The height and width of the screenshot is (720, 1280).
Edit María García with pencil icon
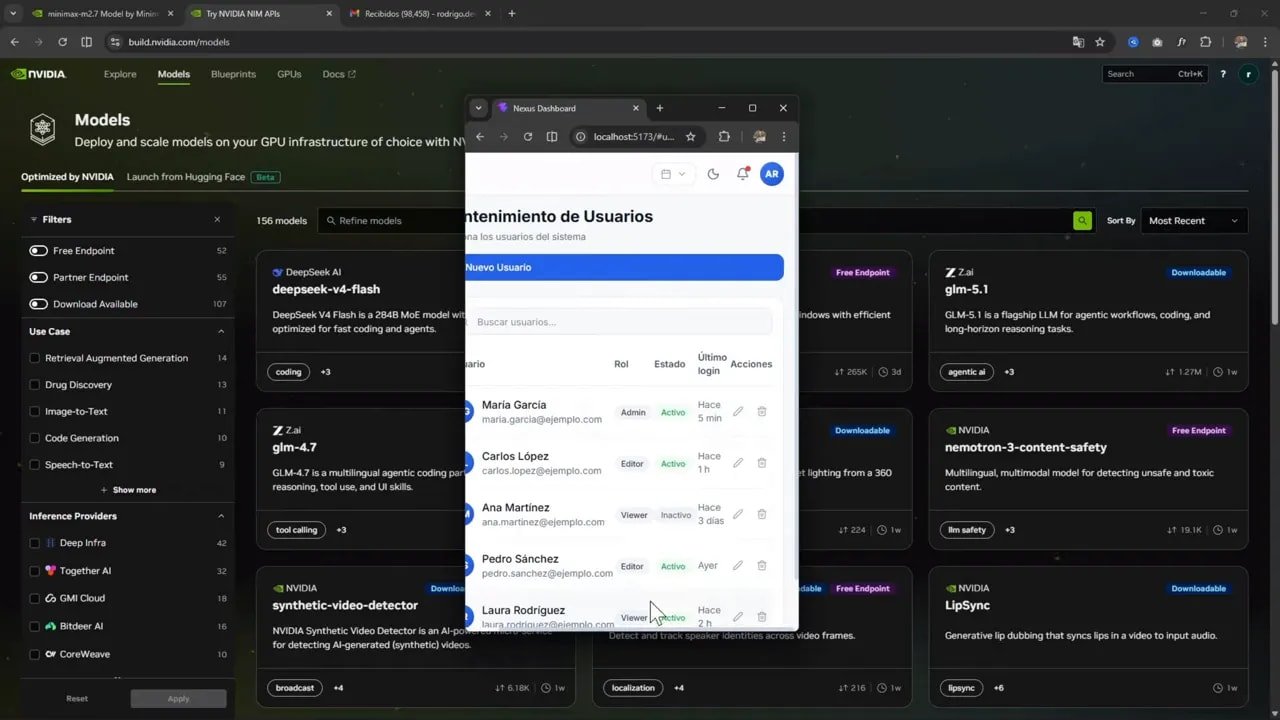point(738,411)
